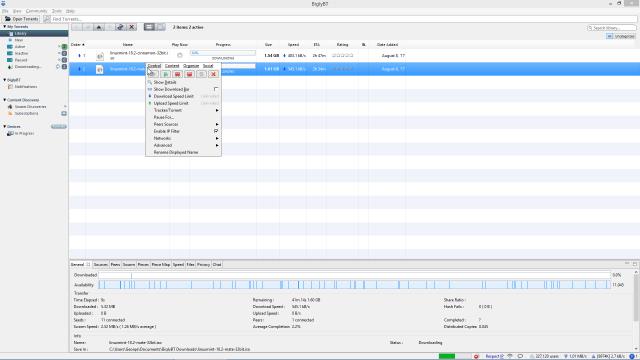Select the New category in sidebar
This screenshot has height=360, width=640.
[19, 40]
